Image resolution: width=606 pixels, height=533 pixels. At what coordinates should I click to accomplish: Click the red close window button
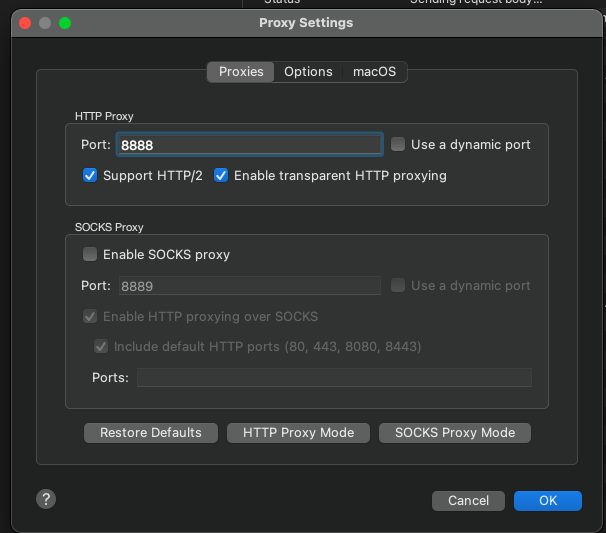(25, 23)
